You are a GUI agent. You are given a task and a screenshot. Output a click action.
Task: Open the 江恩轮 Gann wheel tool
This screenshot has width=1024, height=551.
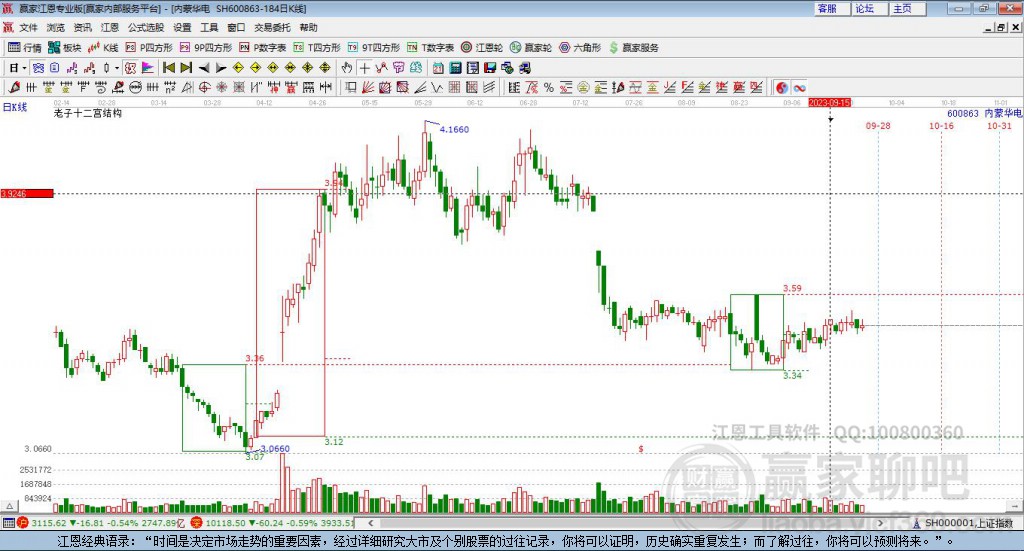click(x=482, y=47)
